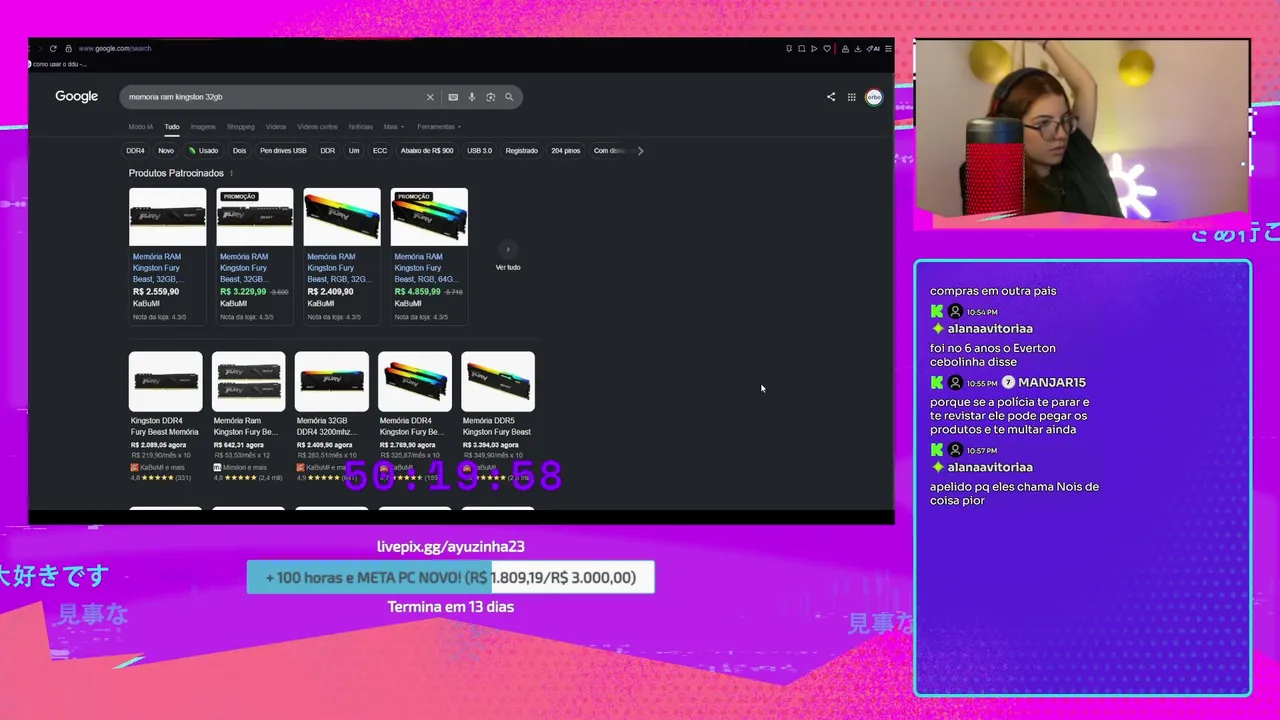Start voice search with microphone icon
Image resolution: width=1280 pixels, height=720 pixels.
(x=472, y=97)
